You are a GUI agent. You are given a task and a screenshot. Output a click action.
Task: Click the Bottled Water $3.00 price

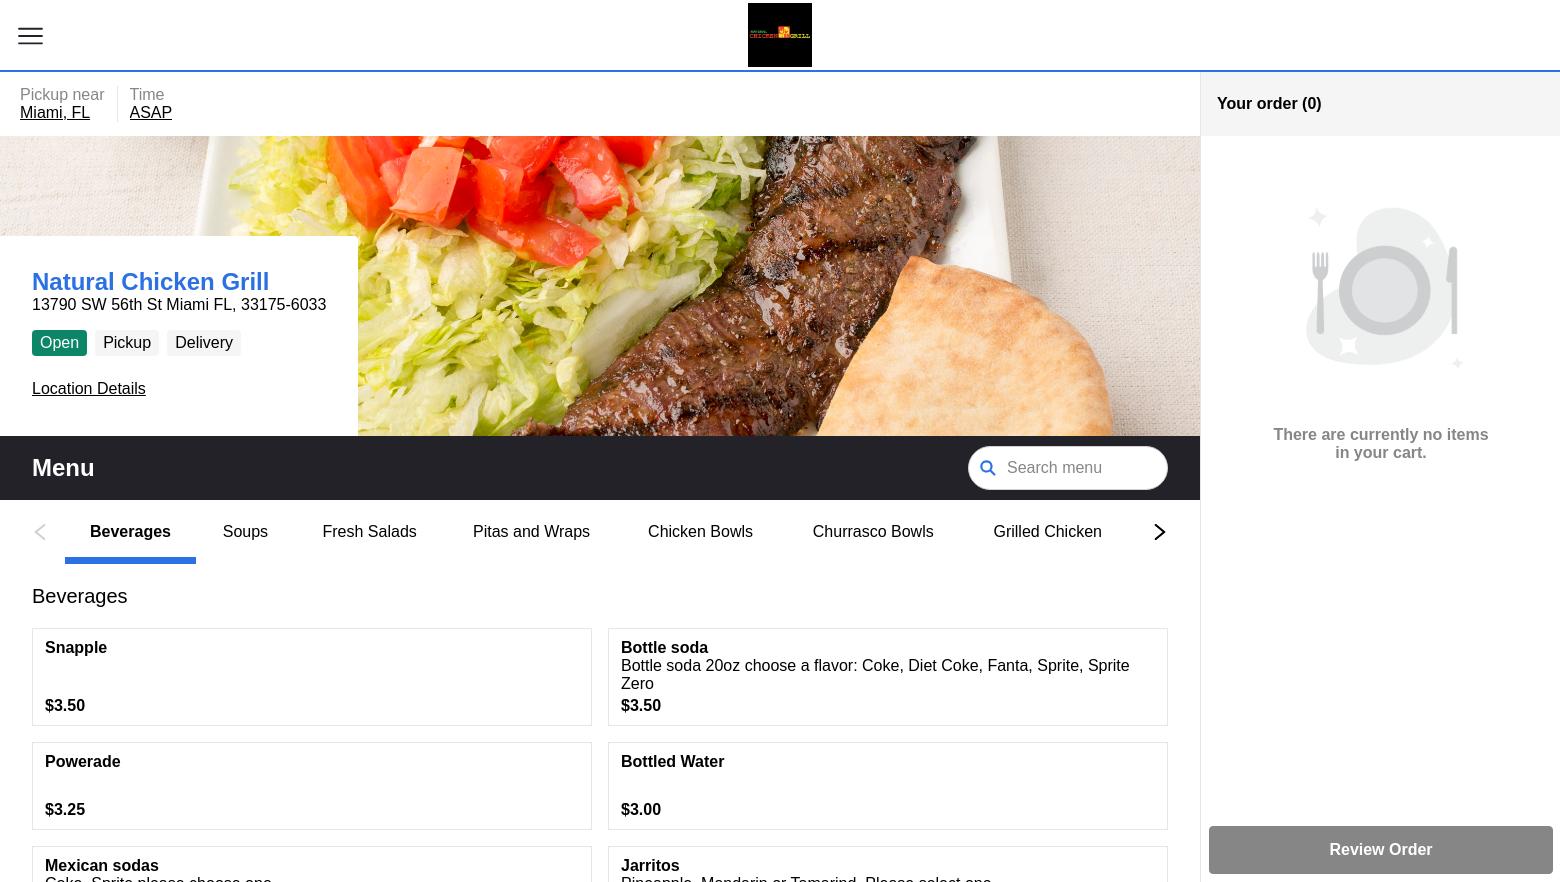(x=641, y=810)
